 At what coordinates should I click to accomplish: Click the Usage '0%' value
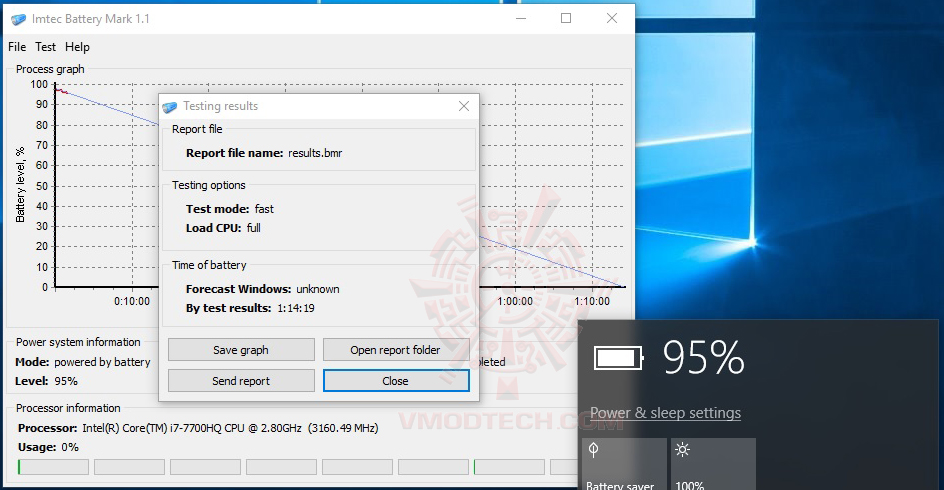70,447
